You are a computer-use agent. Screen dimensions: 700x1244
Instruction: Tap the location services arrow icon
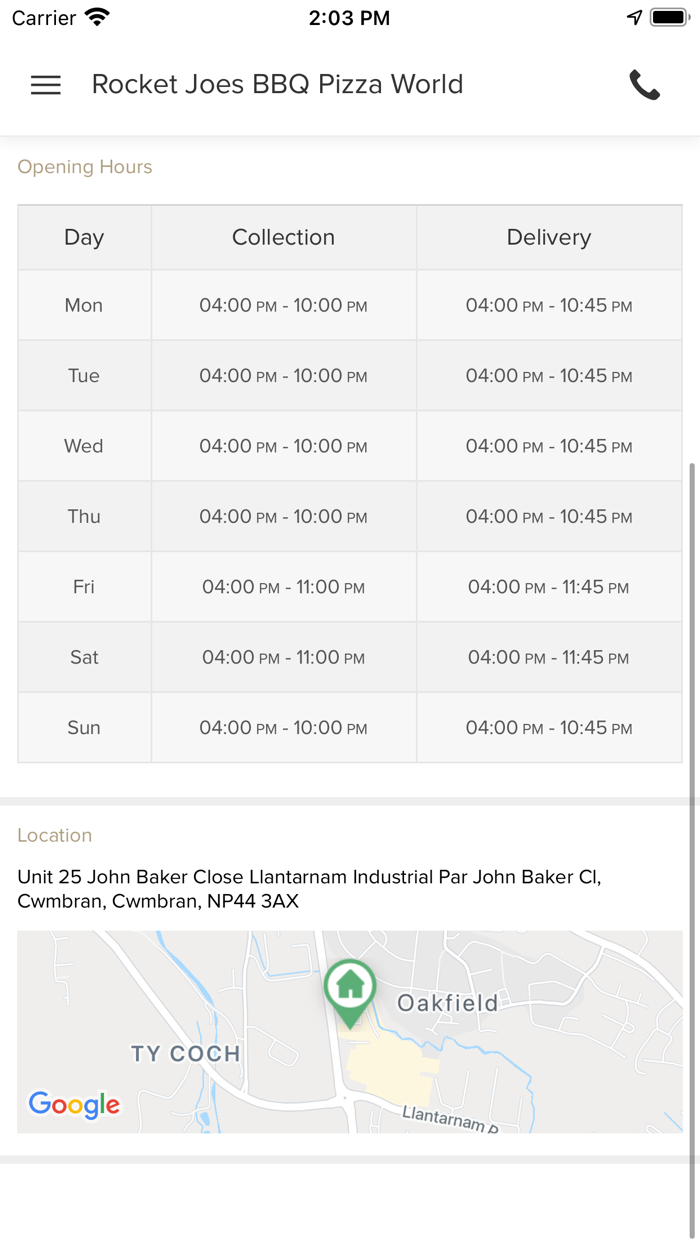point(634,18)
